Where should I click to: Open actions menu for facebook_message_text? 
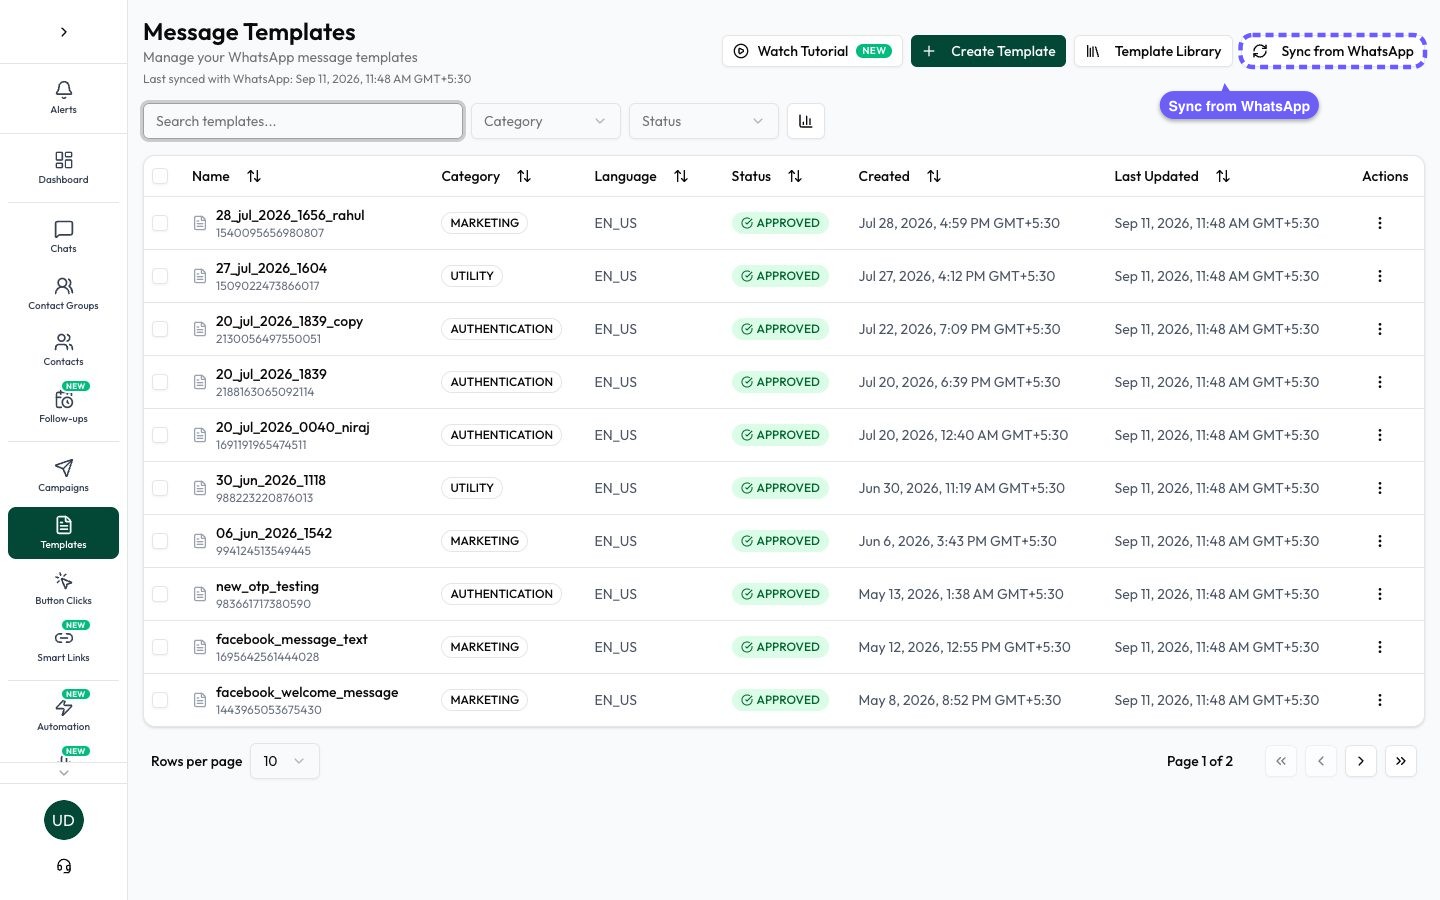coord(1380,647)
